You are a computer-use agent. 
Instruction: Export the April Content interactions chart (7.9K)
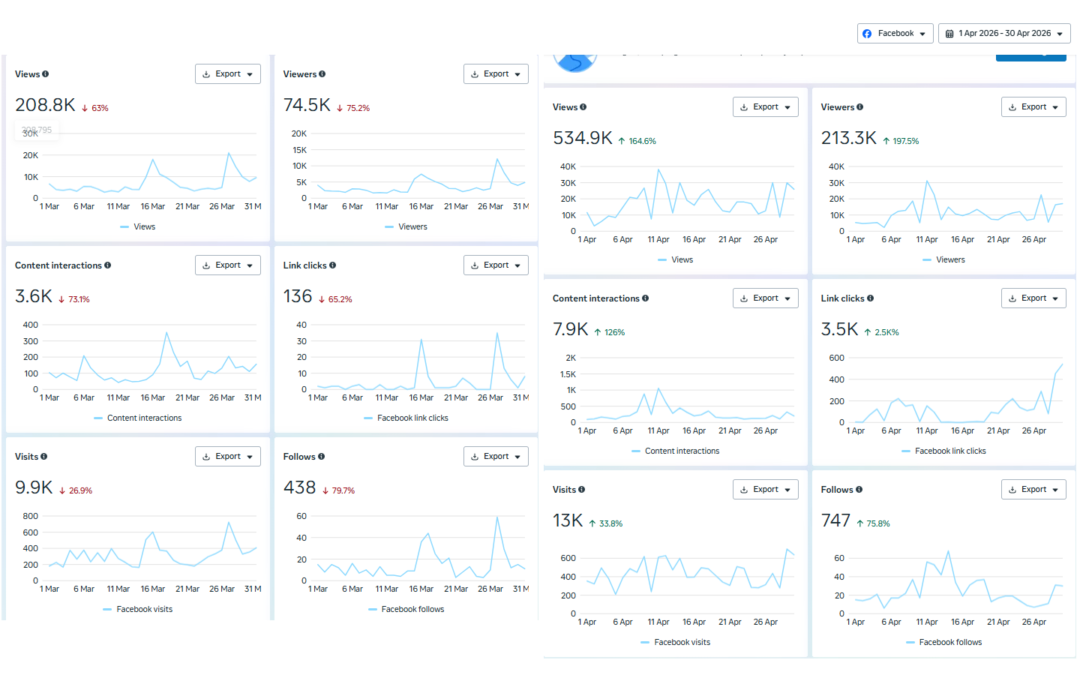[x=765, y=298]
